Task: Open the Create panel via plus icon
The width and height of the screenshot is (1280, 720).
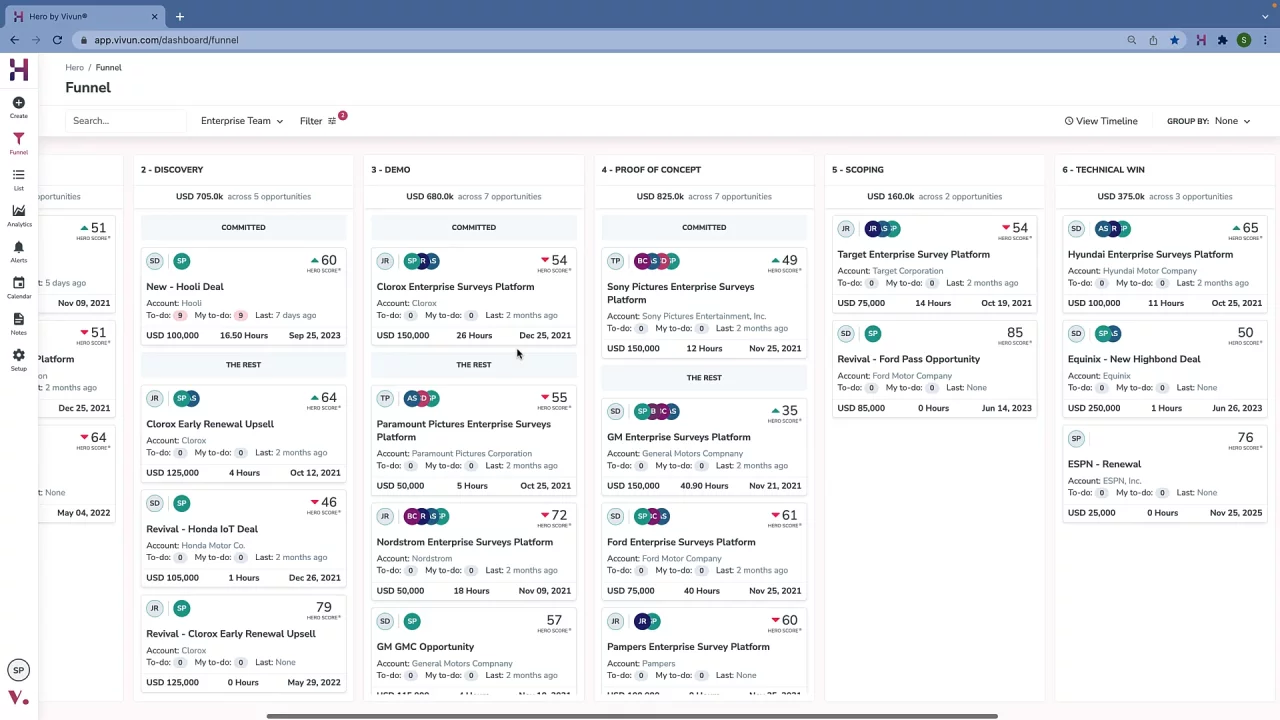Action: tap(18, 103)
